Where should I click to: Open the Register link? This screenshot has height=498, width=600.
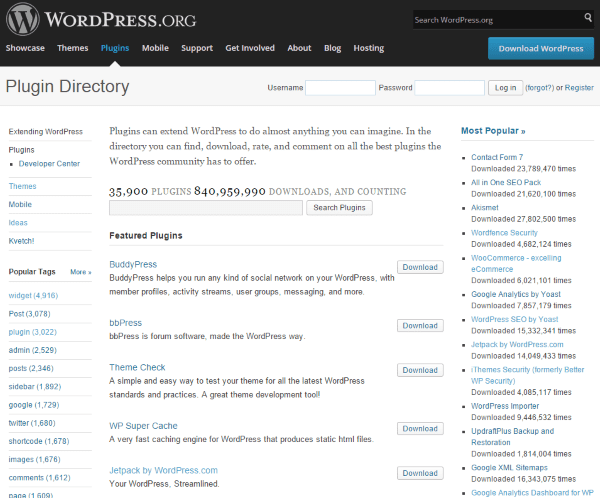[579, 88]
